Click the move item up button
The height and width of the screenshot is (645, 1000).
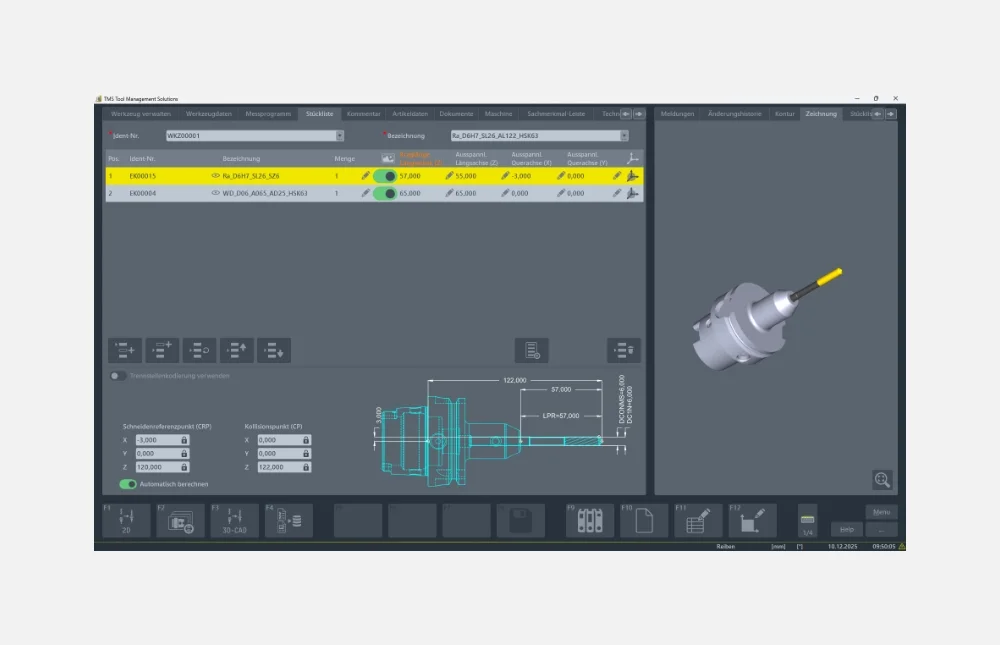(x=237, y=350)
